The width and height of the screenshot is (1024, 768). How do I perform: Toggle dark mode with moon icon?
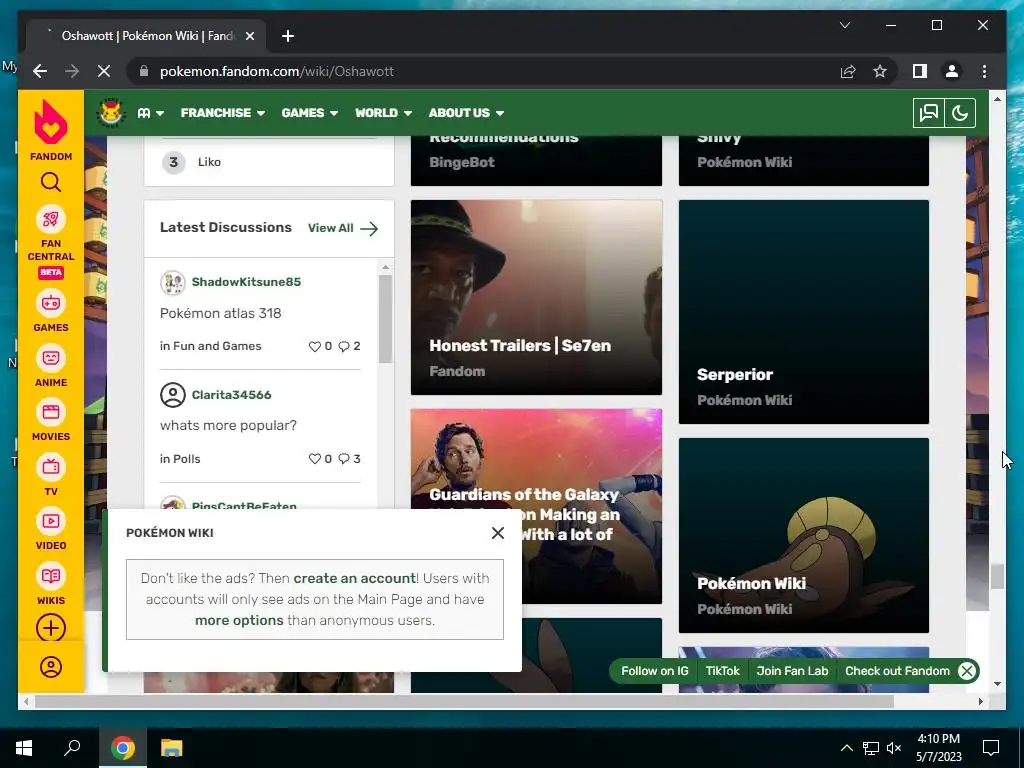(x=959, y=113)
